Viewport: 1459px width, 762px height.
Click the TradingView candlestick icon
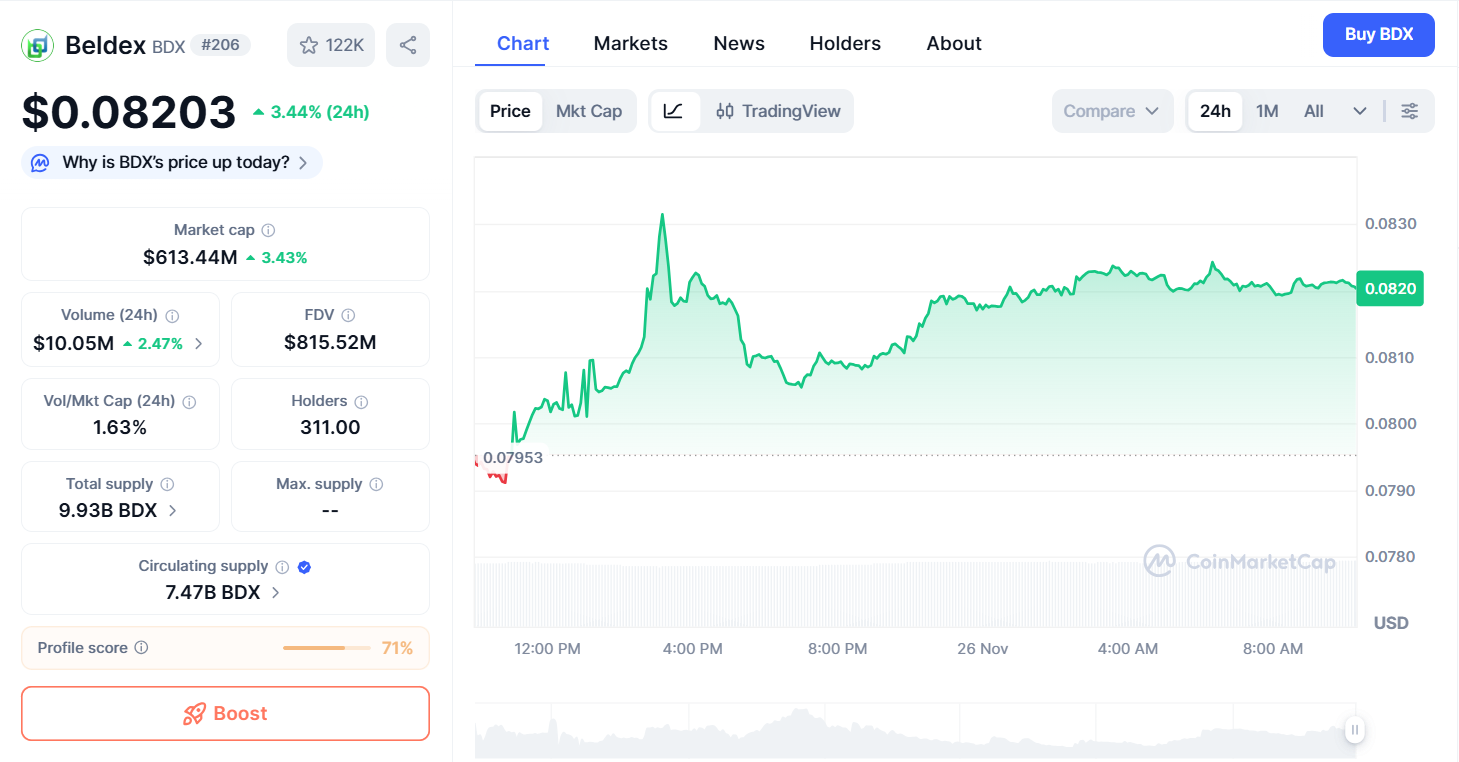pyautogui.click(x=724, y=111)
